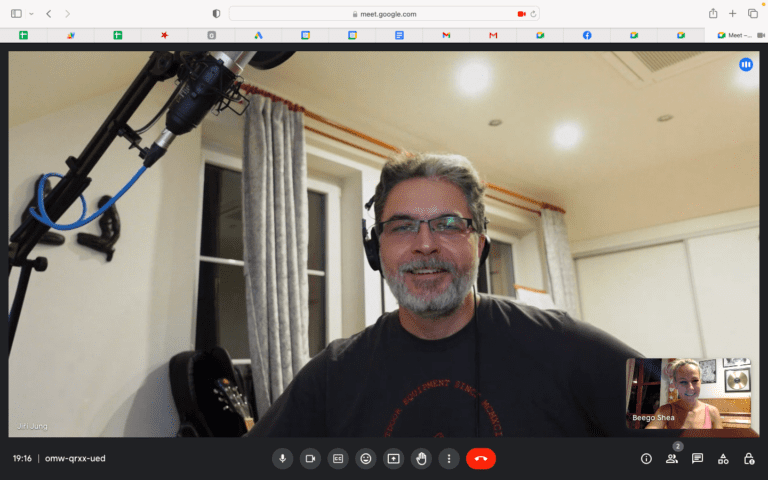Open the Safari share menu
The image size is (768, 480).
pos(713,14)
